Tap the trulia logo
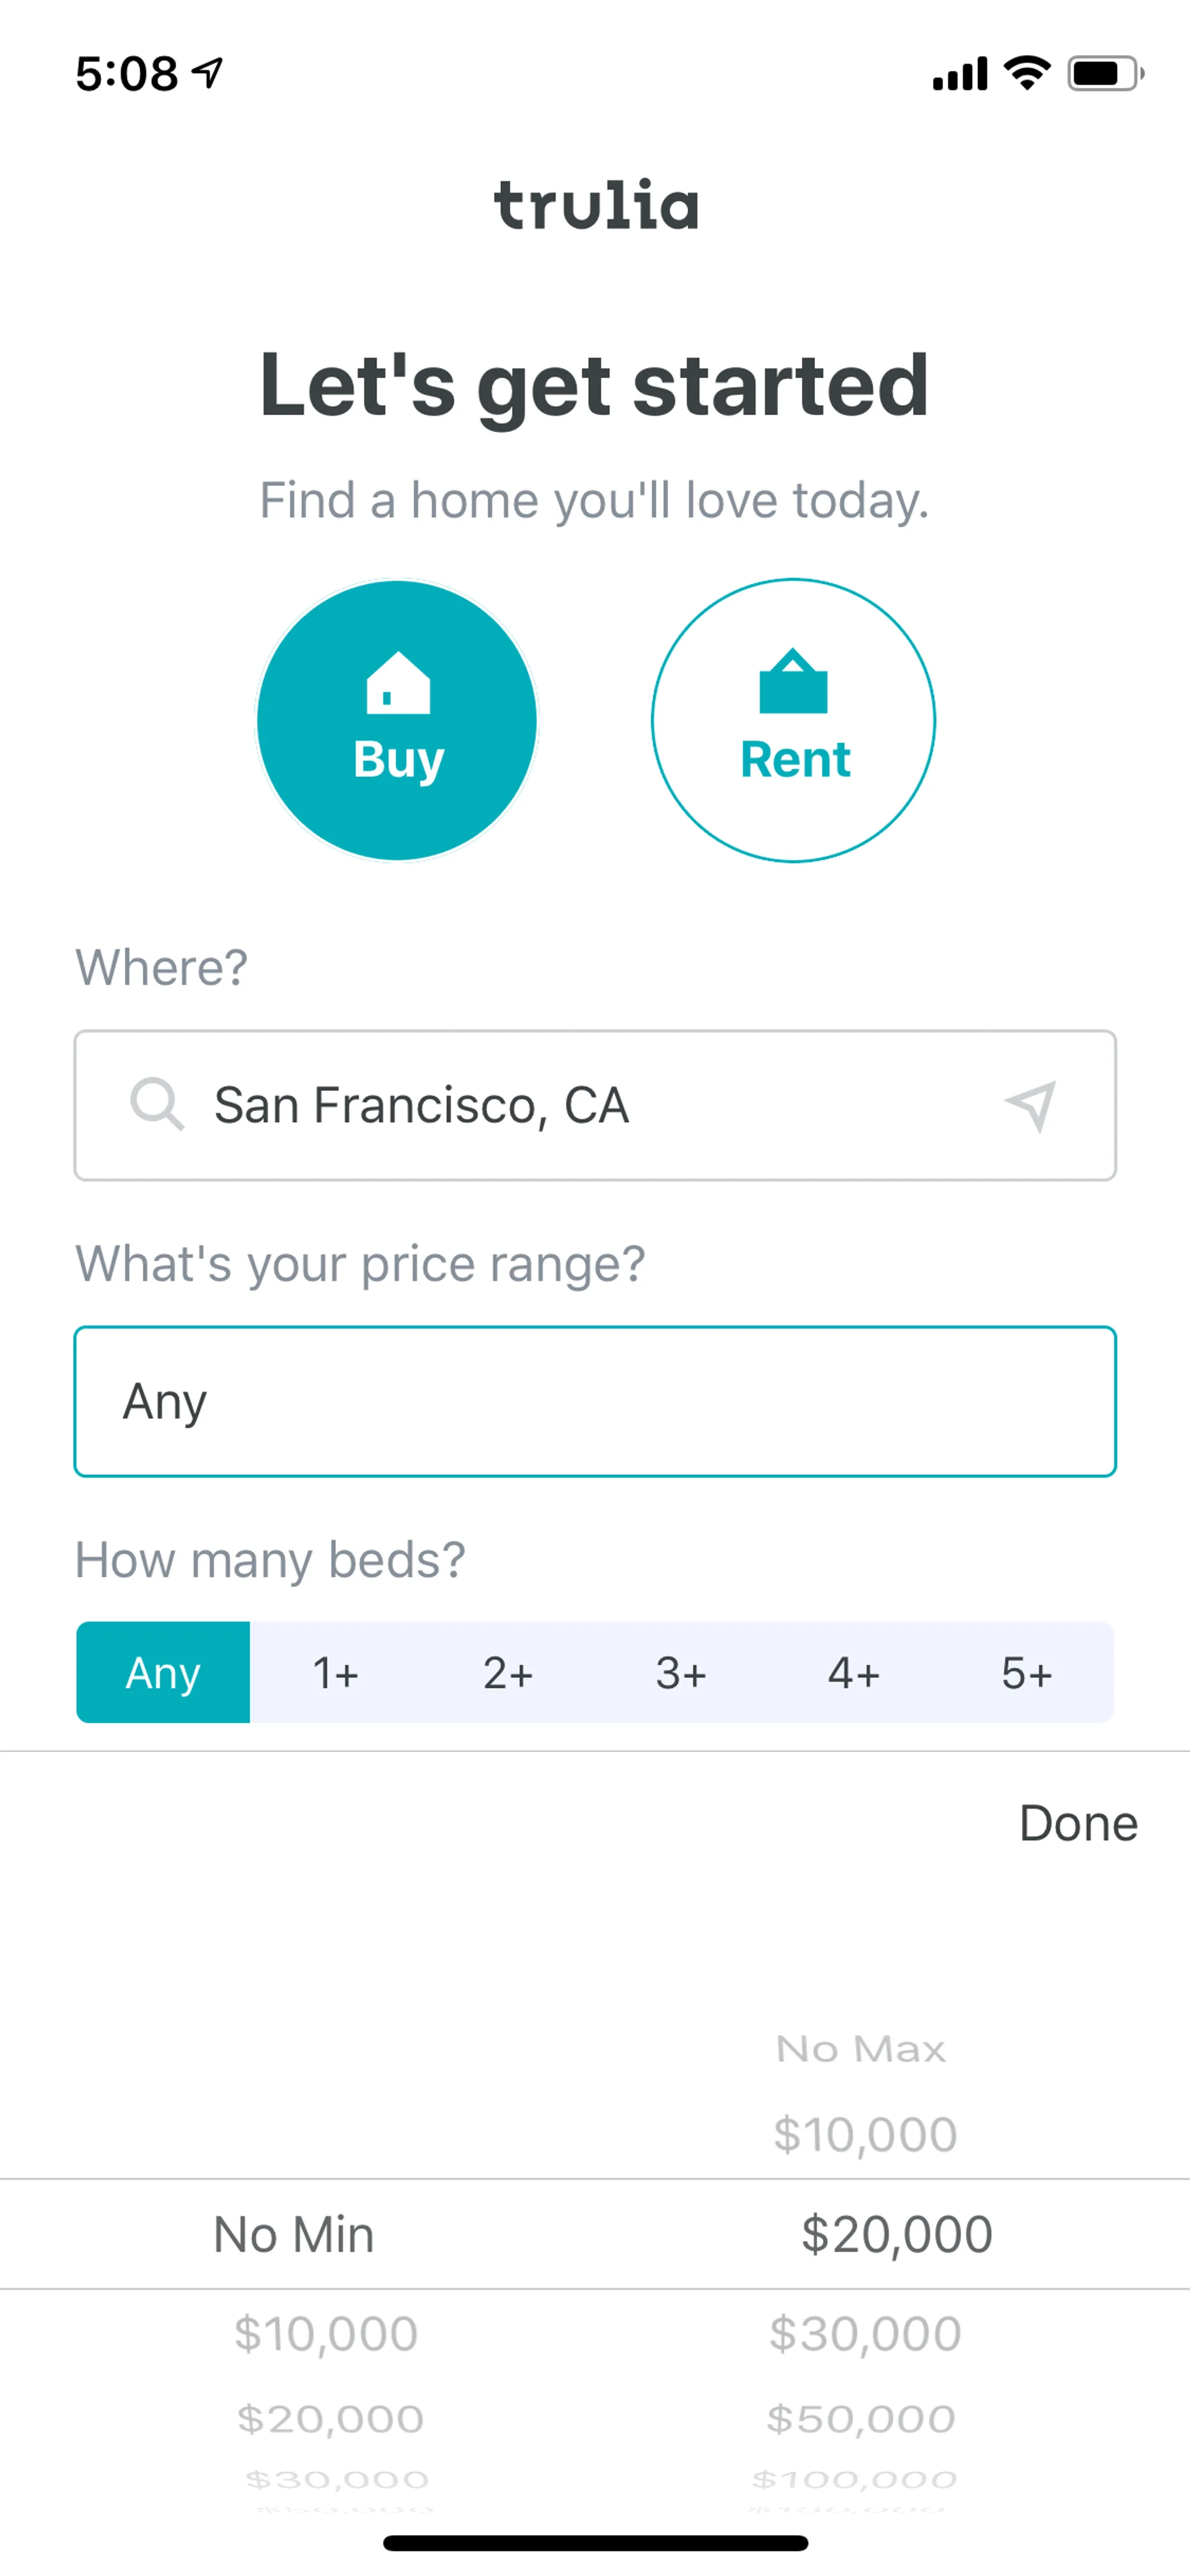1190x2576 pixels. pos(596,205)
